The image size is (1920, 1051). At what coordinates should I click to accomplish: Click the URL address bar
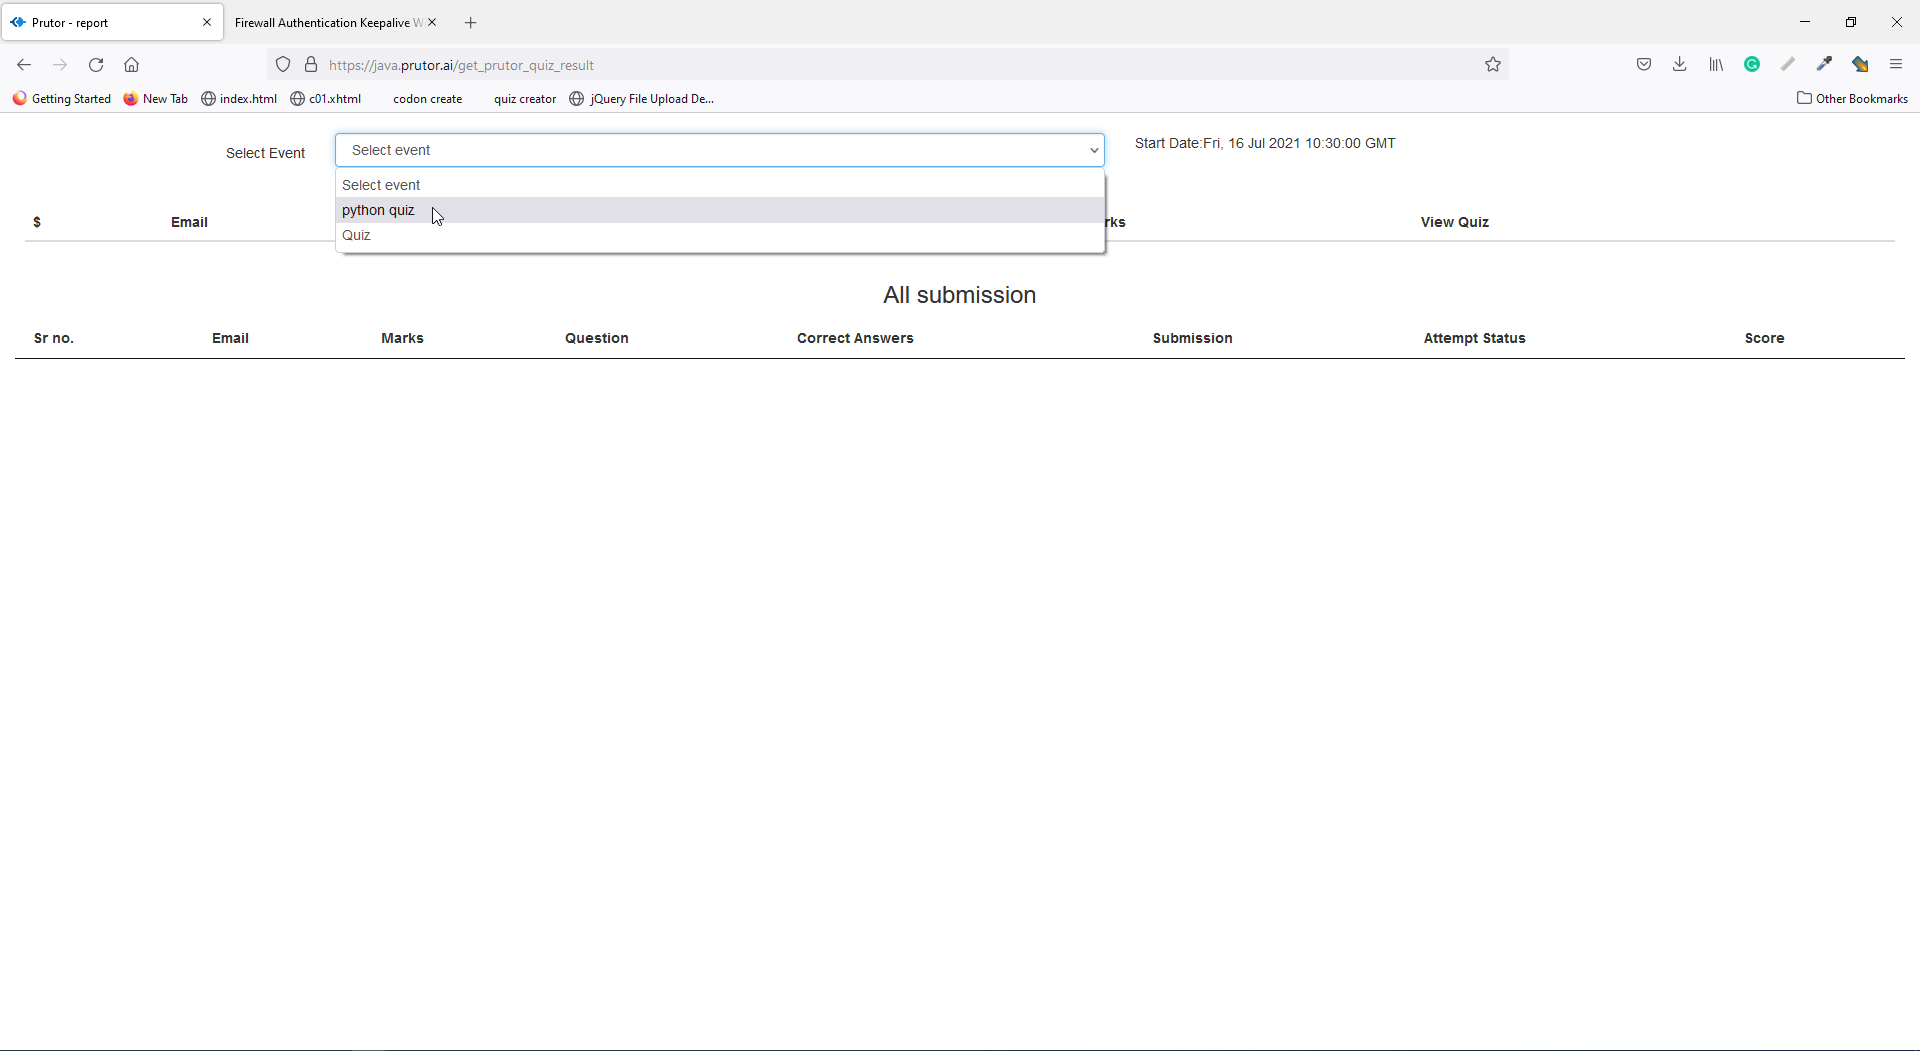tap(900, 65)
